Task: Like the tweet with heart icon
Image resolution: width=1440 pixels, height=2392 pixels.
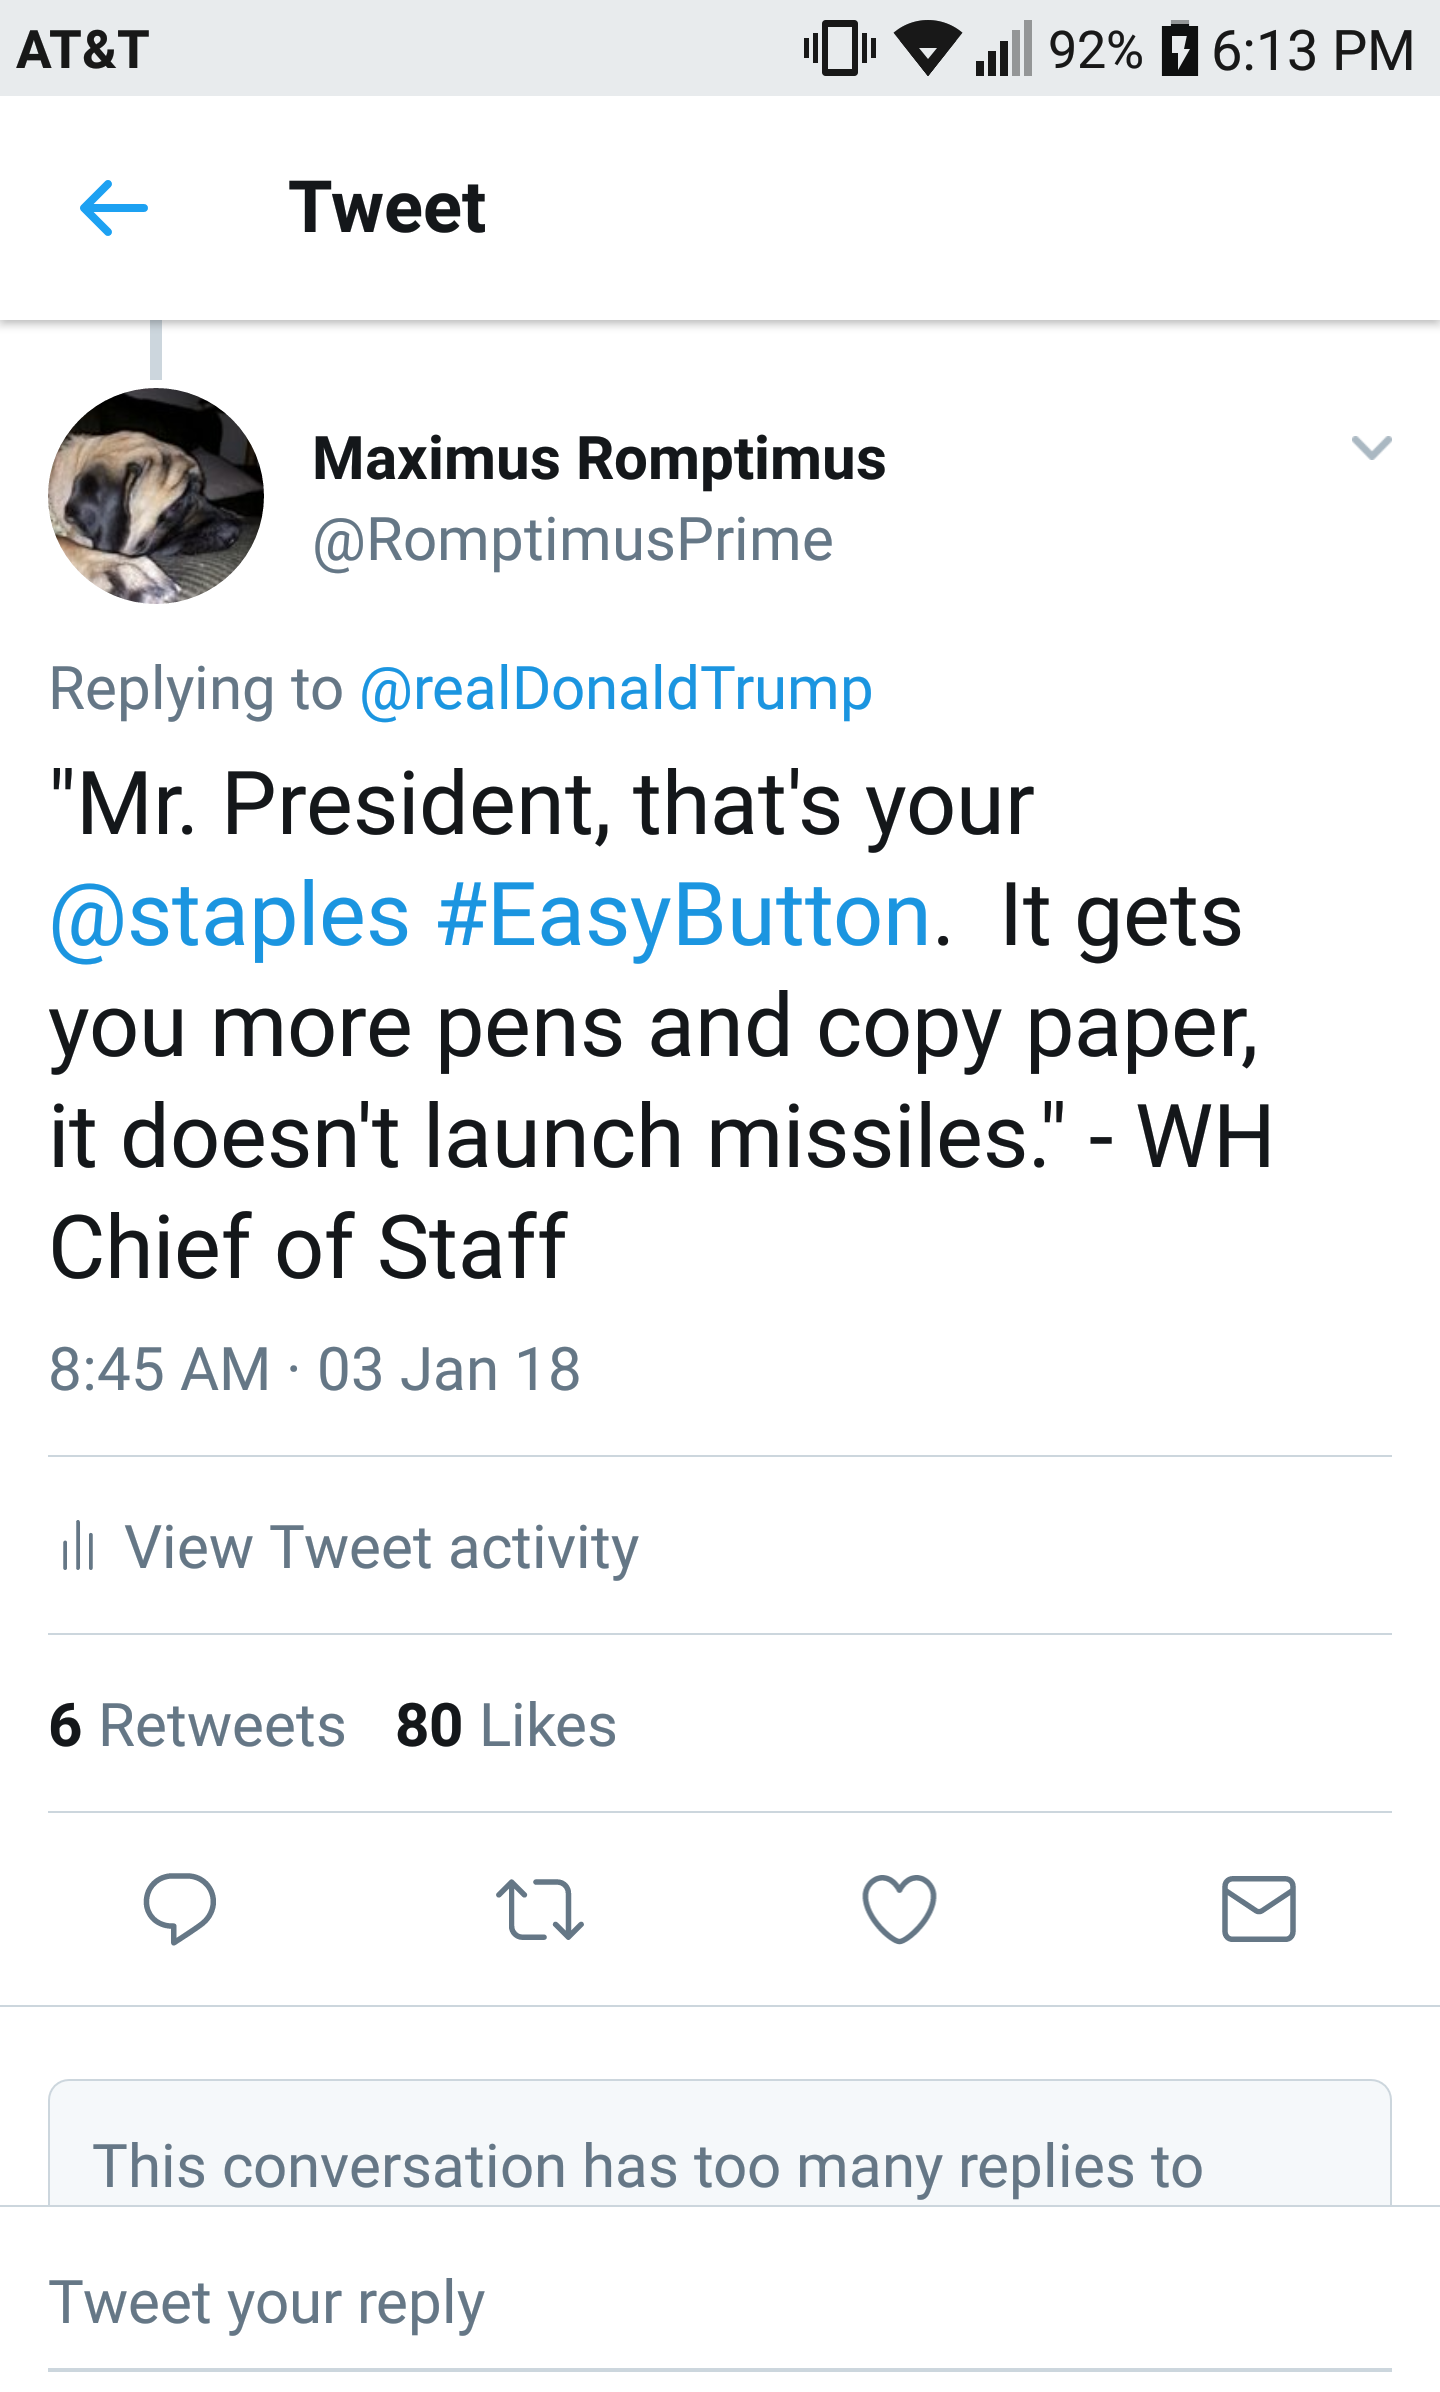Action: 899,1908
